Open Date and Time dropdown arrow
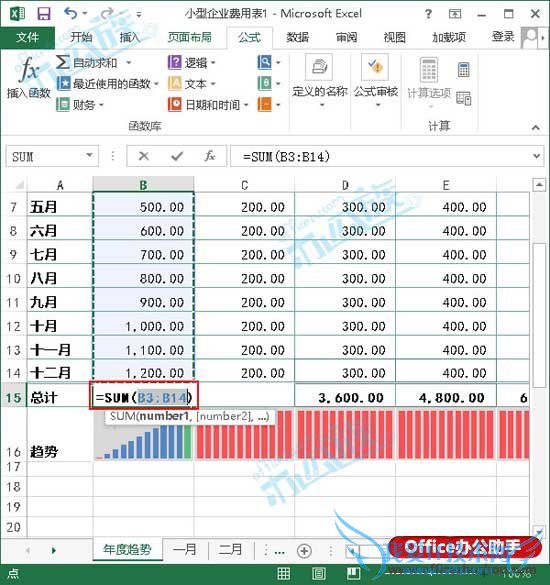550x585 pixels. (246, 105)
